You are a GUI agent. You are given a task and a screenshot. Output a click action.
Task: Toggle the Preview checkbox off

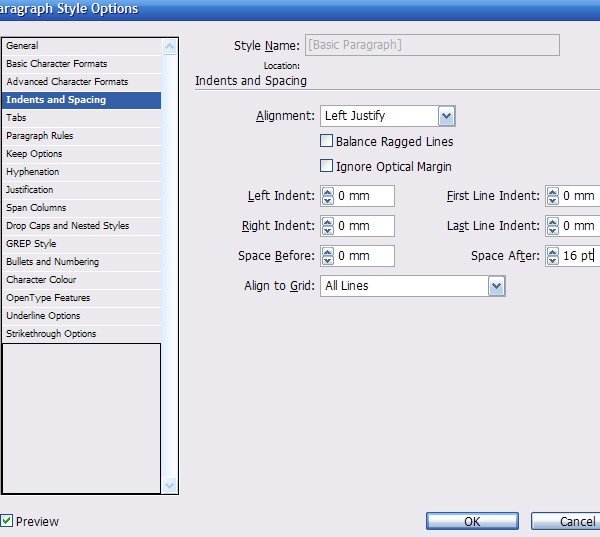[7, 521]
